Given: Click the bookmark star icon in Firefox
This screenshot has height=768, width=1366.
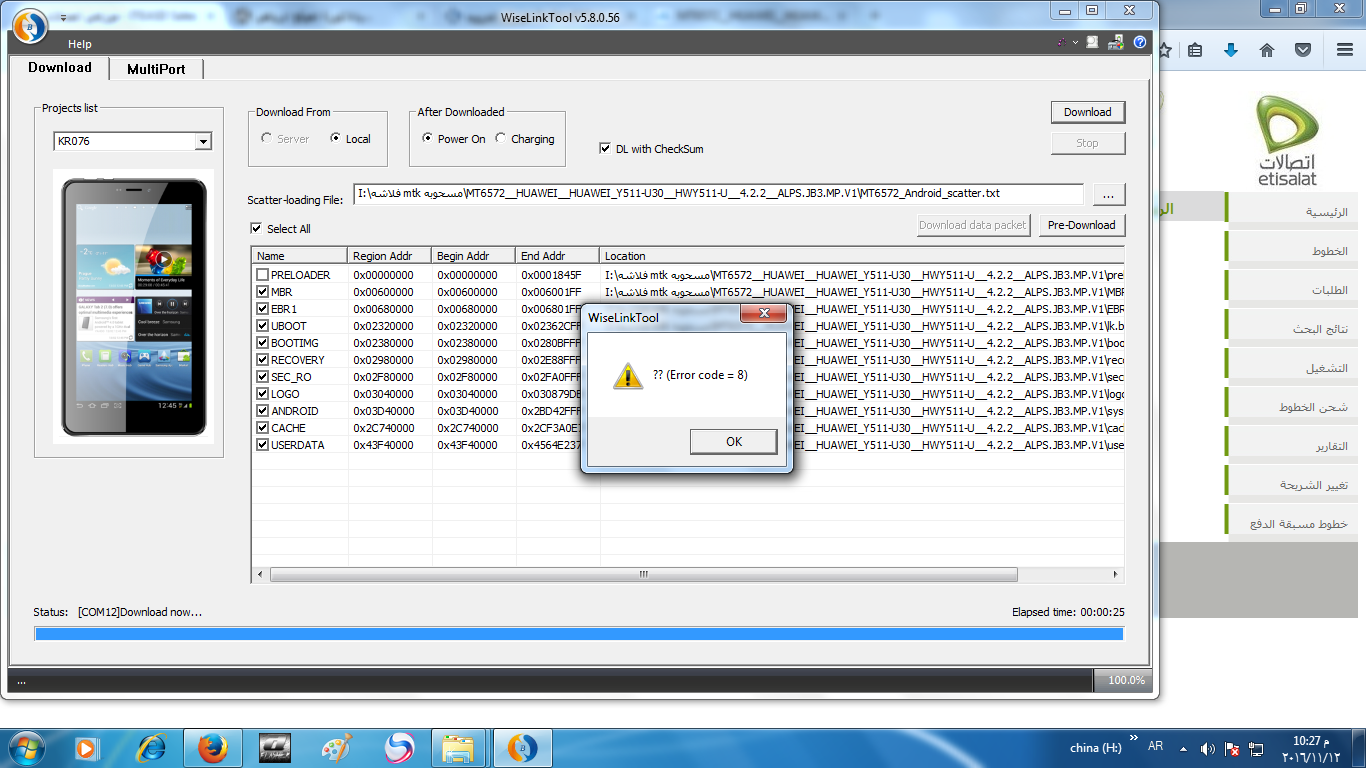Looking at the screenshot, I should tap(1165, 50).
